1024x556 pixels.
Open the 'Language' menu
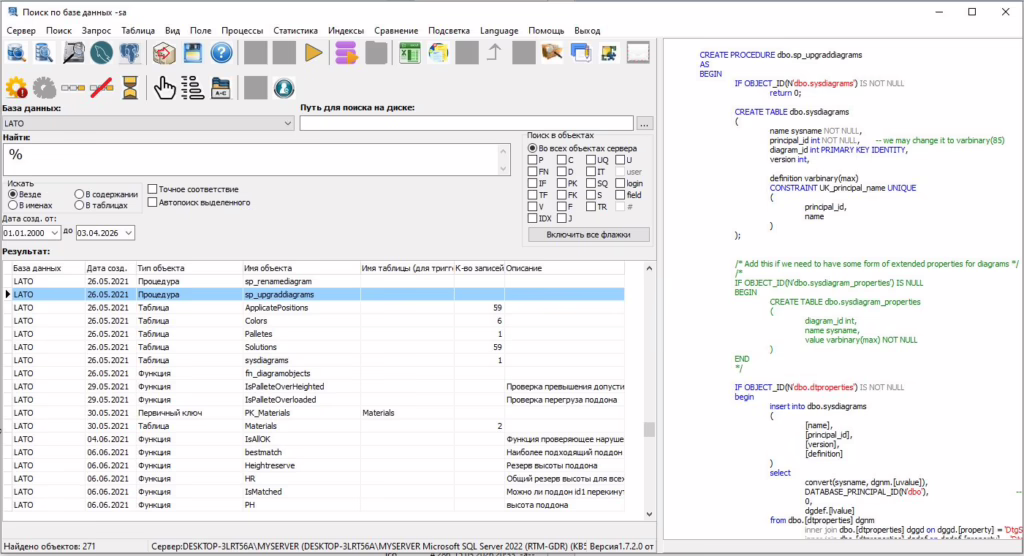pos(499,31)
